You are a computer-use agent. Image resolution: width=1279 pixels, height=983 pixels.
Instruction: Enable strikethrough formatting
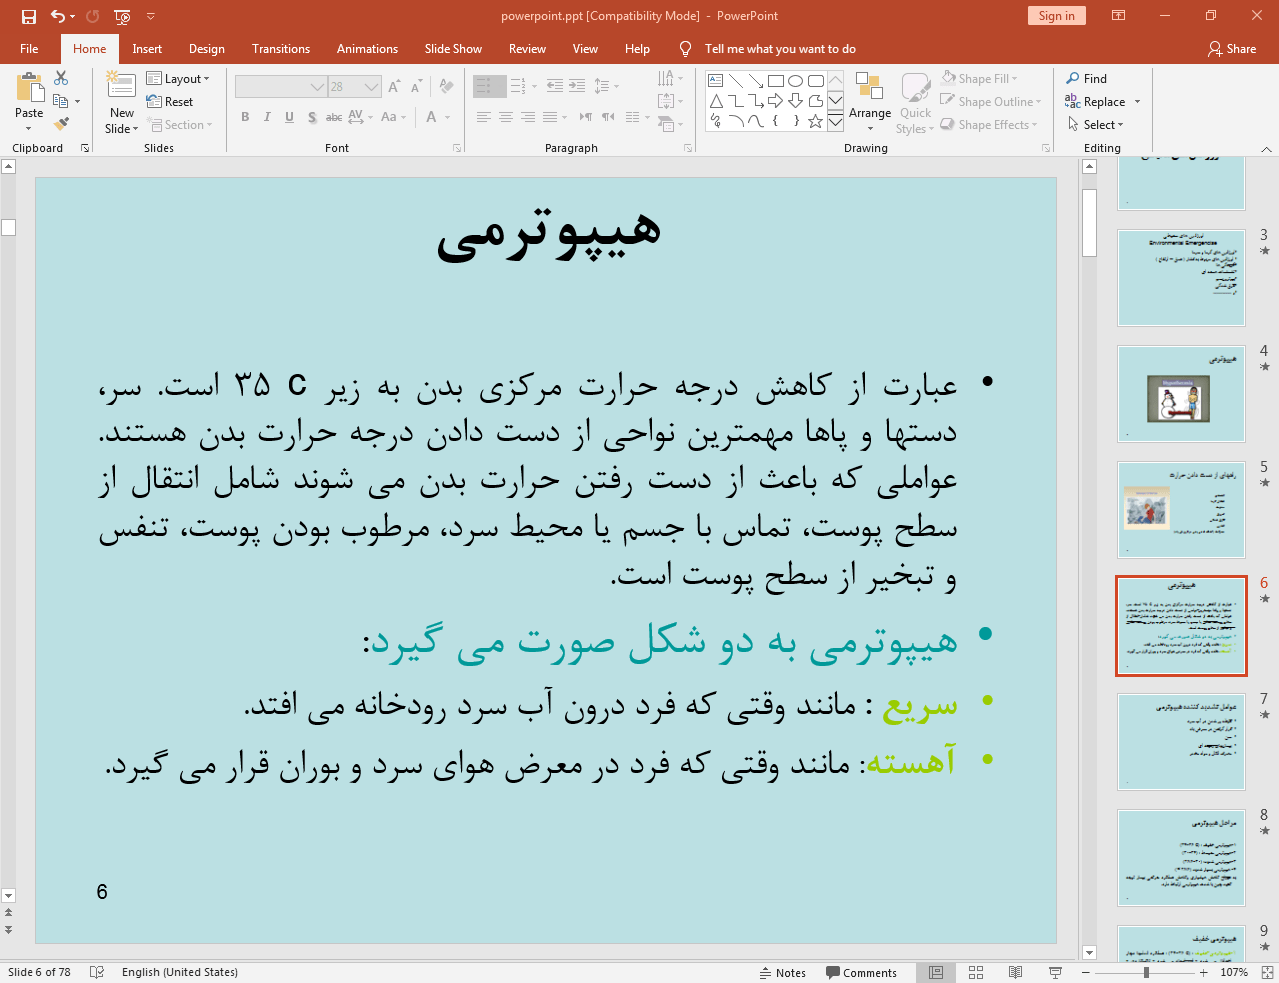tap(333, 117)
